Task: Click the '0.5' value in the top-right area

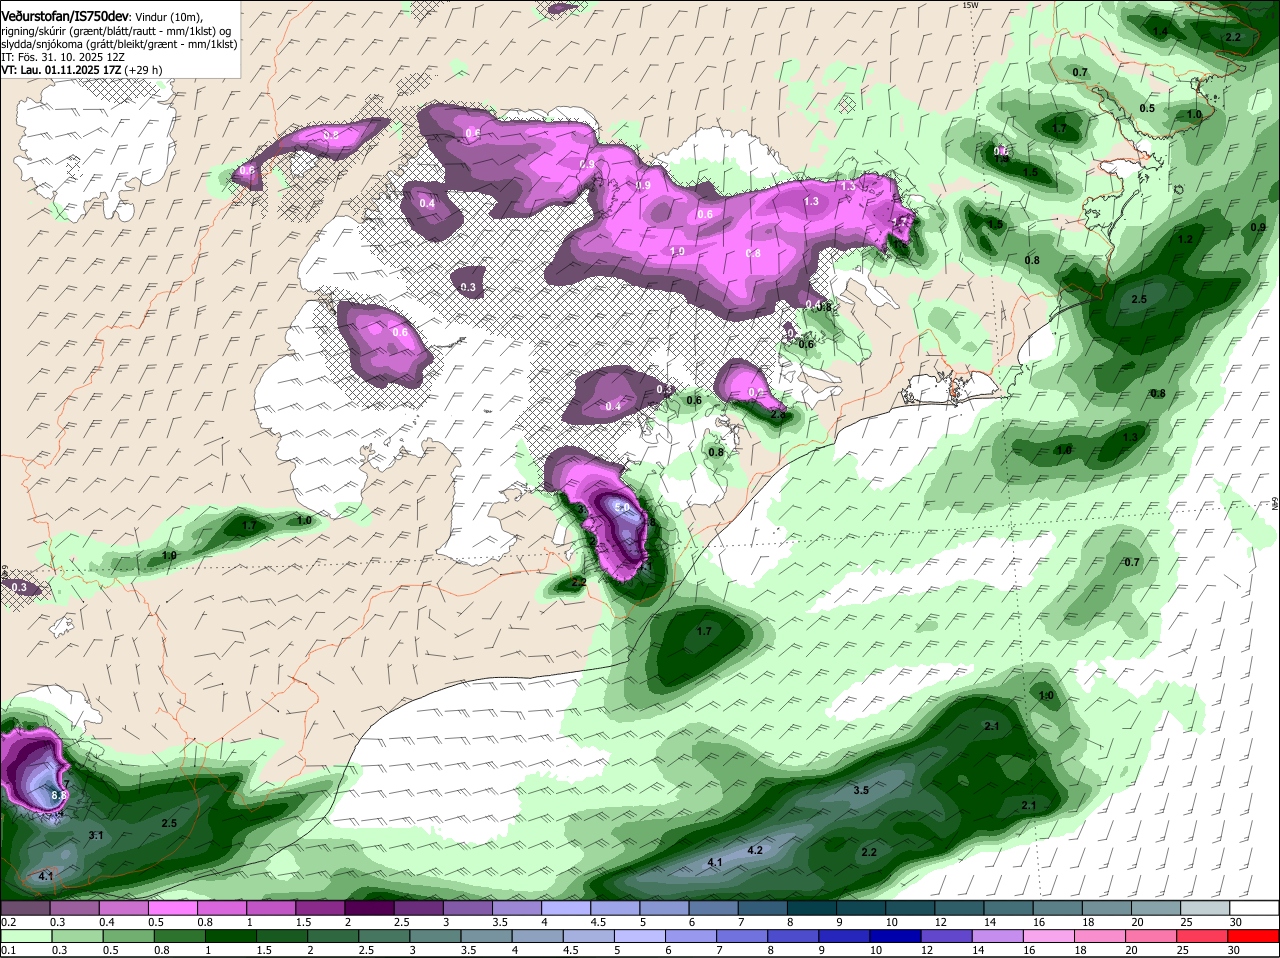Action: [1147, 108]
